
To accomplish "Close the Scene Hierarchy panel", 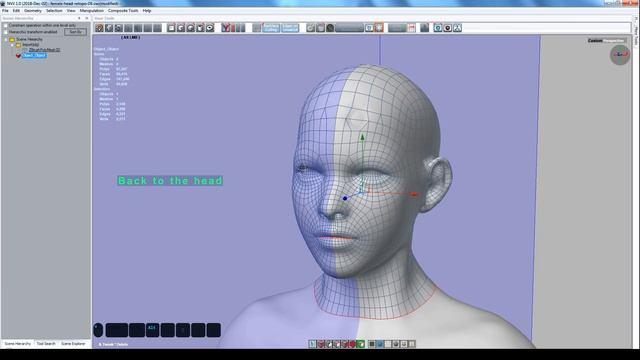I will (87, 18).
